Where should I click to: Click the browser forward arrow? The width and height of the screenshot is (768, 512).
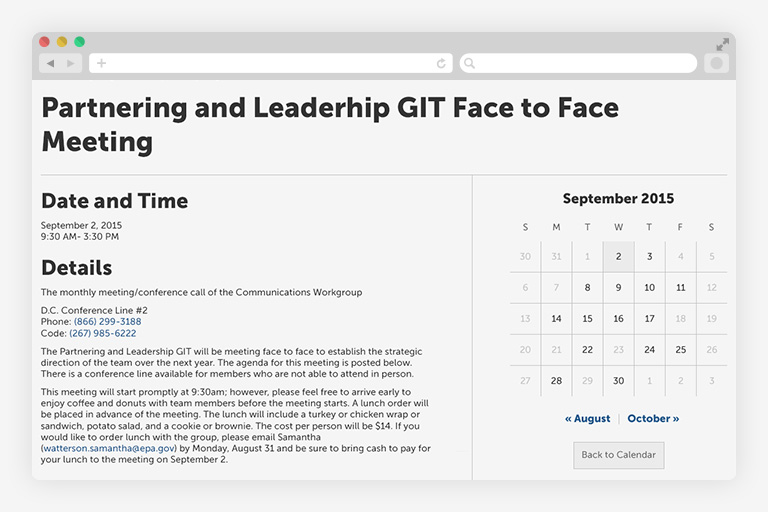70,63
